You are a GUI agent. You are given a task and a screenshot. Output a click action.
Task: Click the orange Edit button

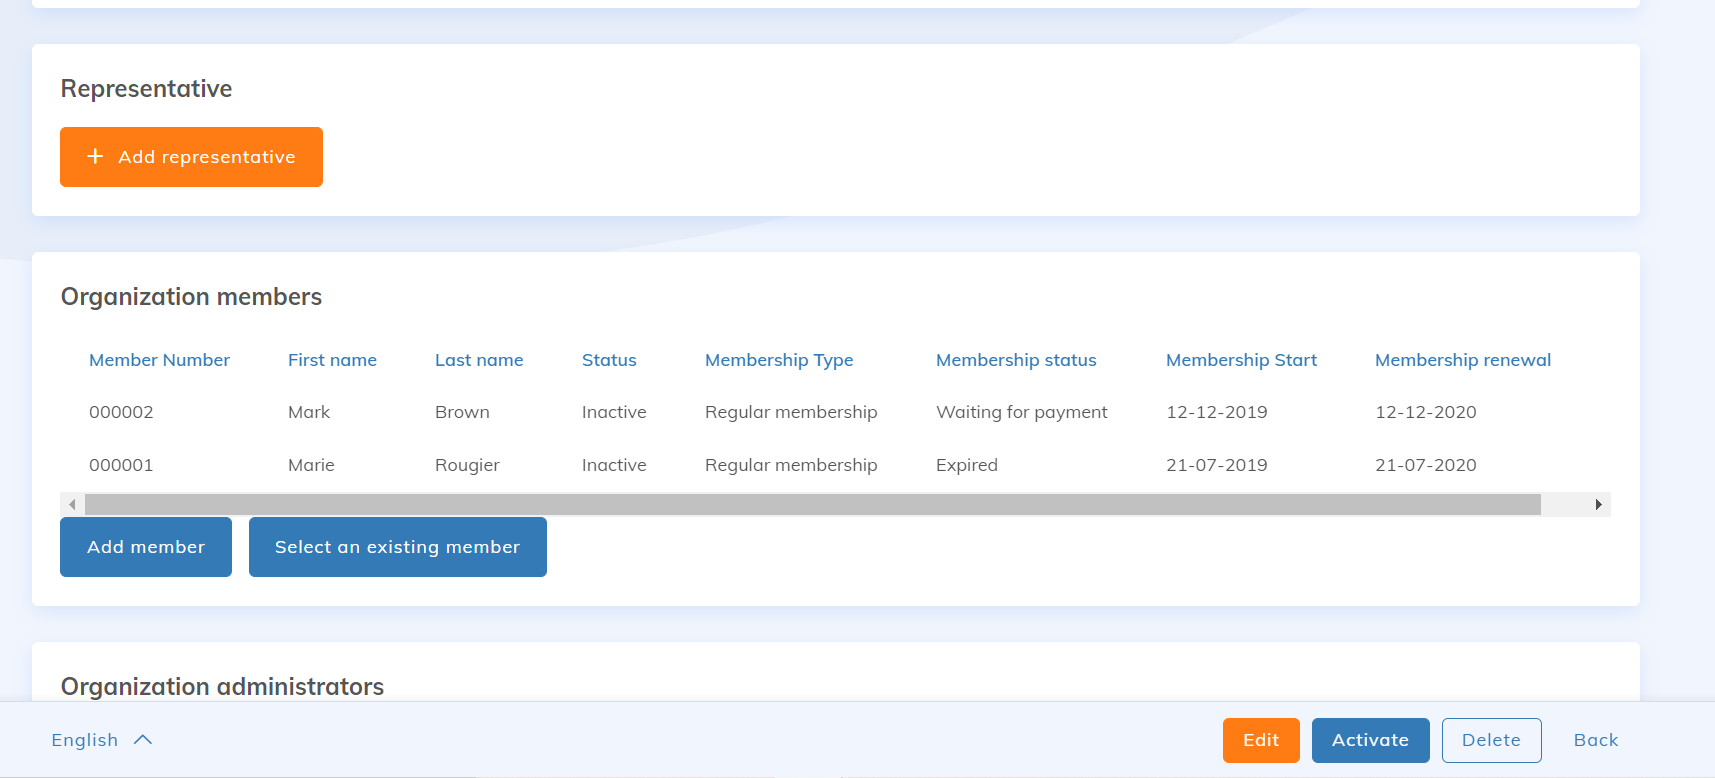click(1261, 740)
